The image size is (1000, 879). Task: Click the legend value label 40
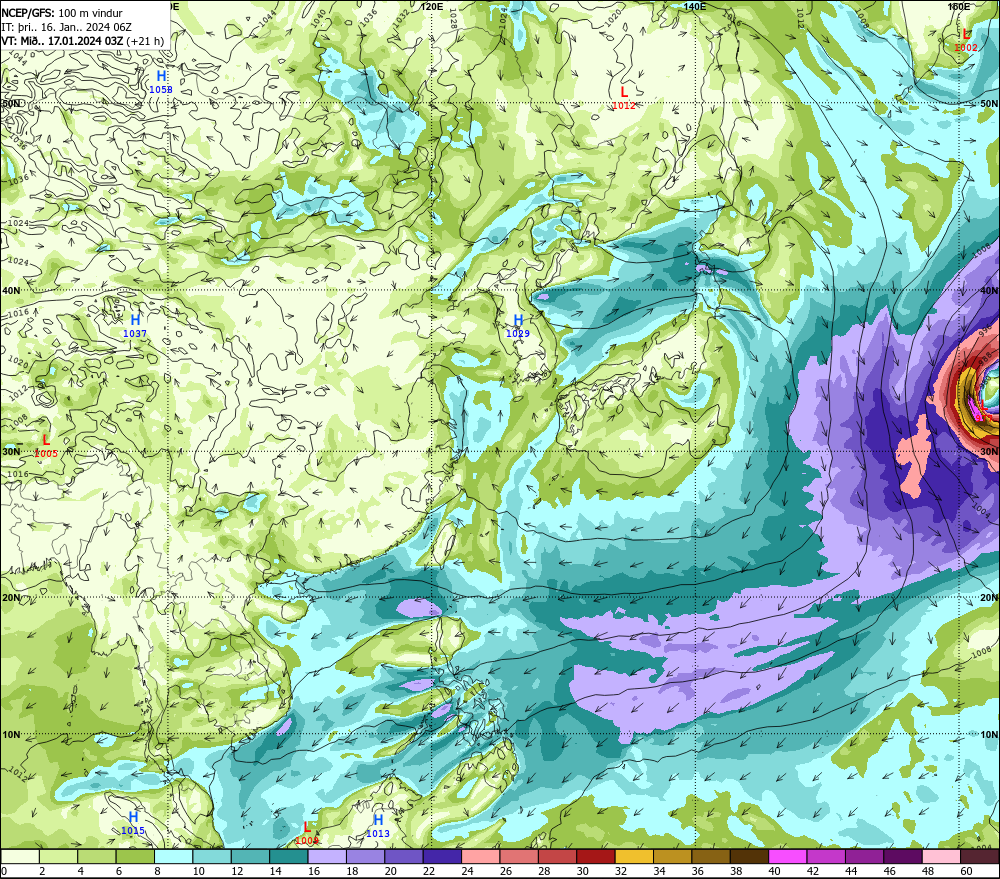tap(775, 871)
